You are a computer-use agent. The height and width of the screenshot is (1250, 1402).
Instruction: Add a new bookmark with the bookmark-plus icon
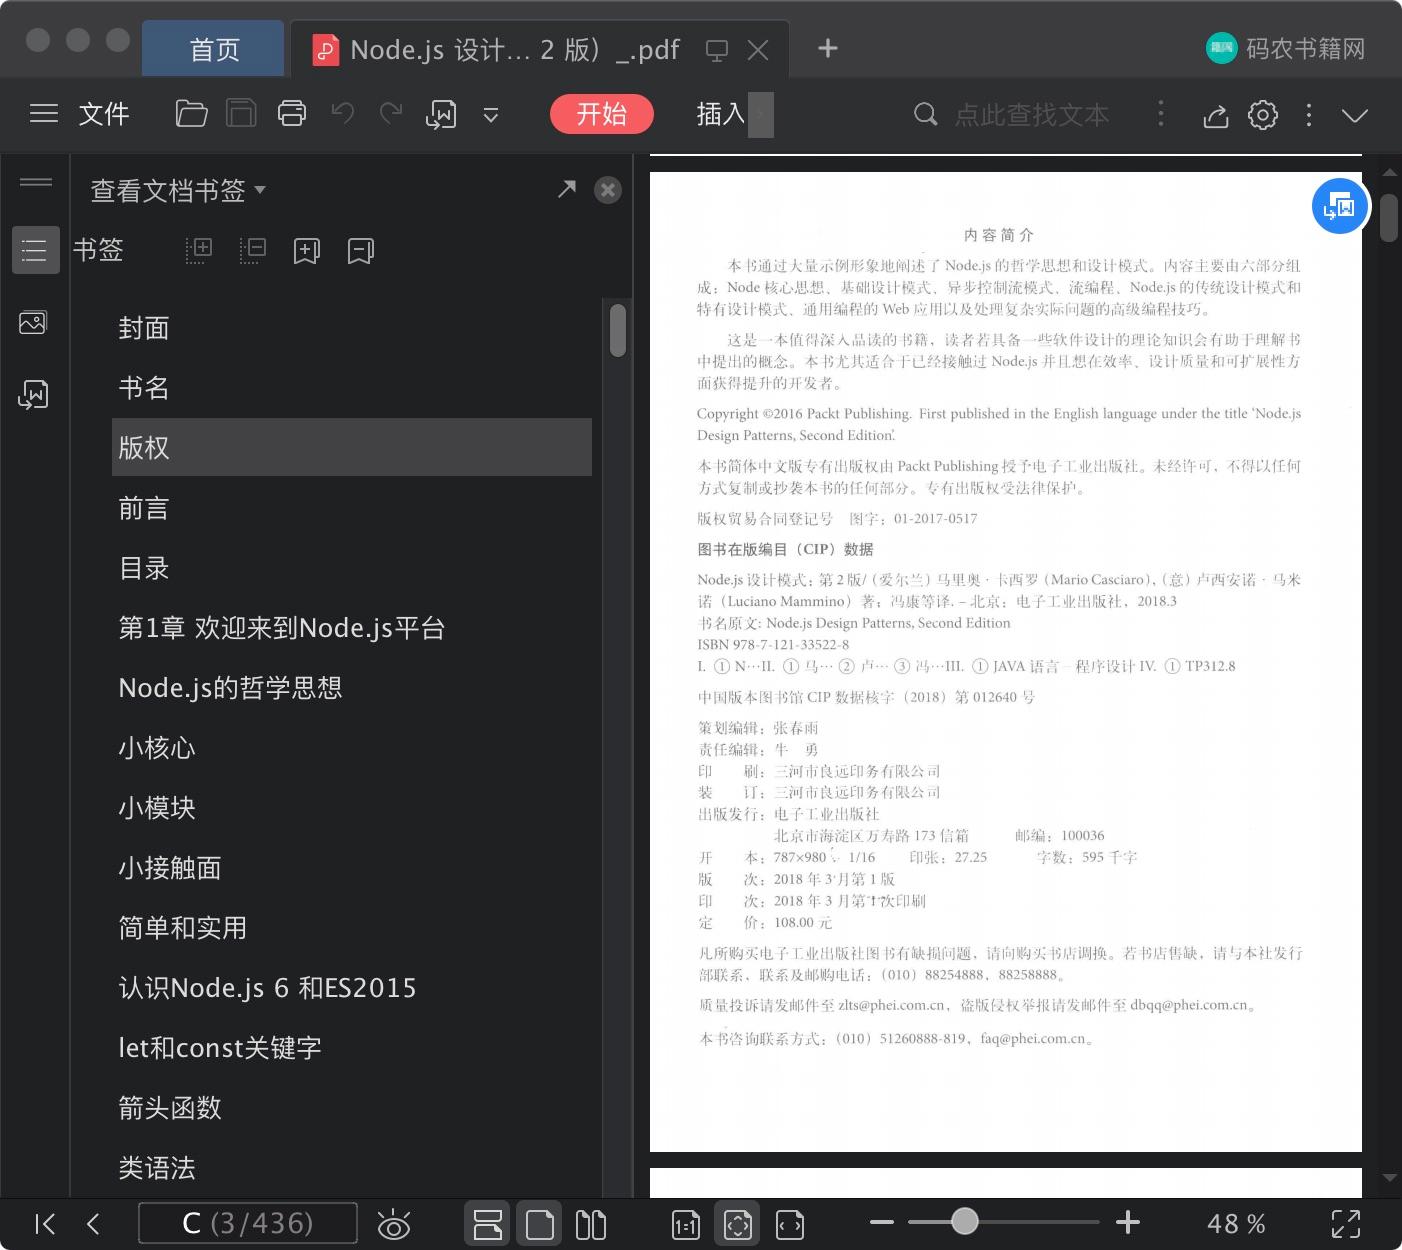pyautogui.click(x=306, y=250)
